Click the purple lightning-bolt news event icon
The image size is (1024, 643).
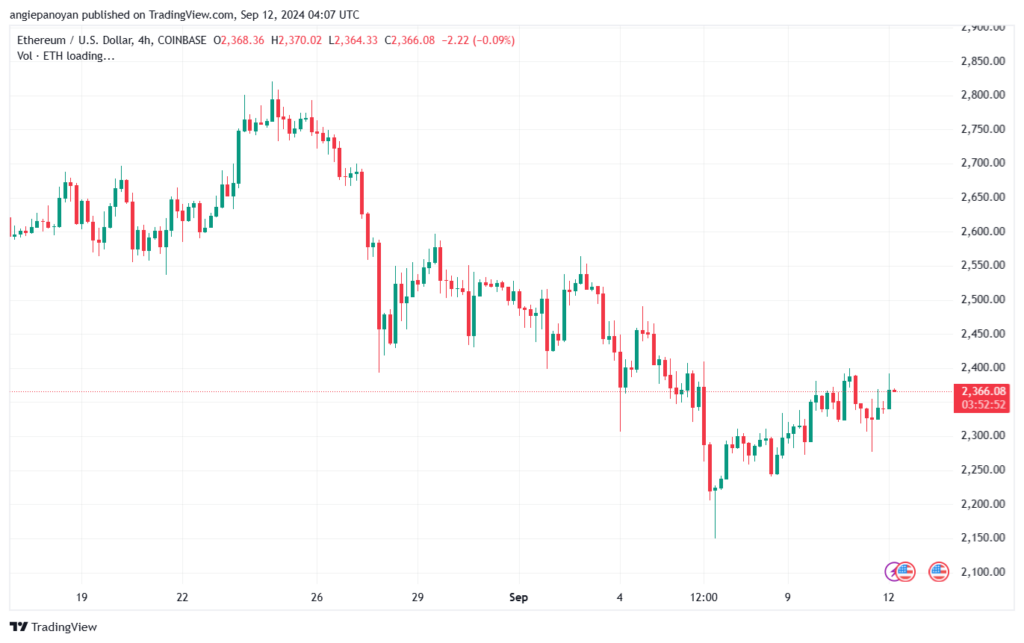(x=892, y=572)
